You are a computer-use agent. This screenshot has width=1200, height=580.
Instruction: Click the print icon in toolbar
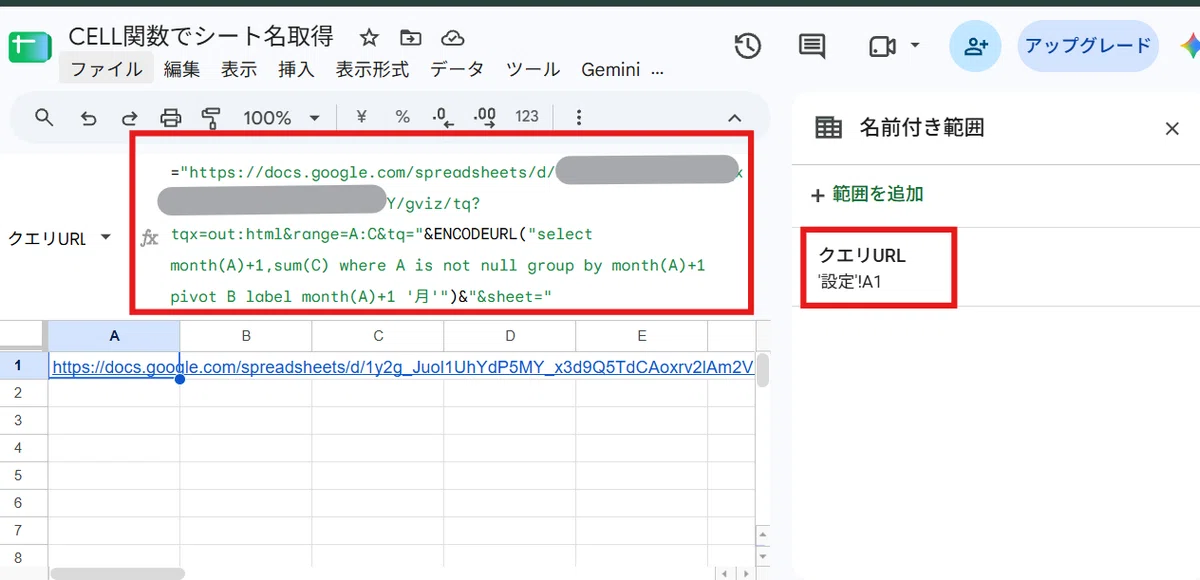click(171, 118)
